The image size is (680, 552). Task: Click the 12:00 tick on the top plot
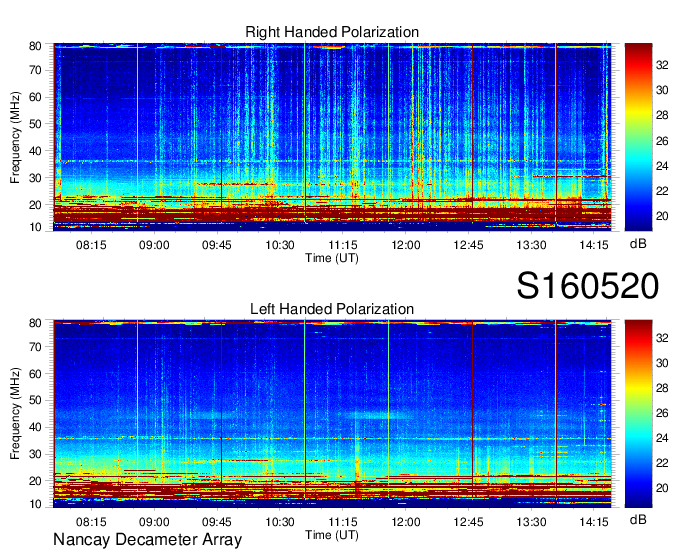coord(405,245)
